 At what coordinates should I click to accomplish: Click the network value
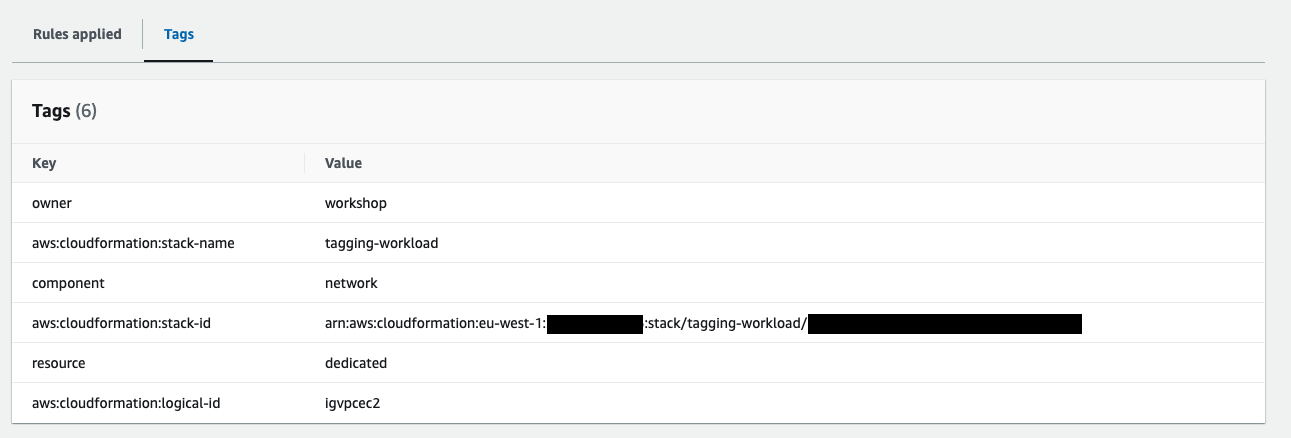click(351, 283)
